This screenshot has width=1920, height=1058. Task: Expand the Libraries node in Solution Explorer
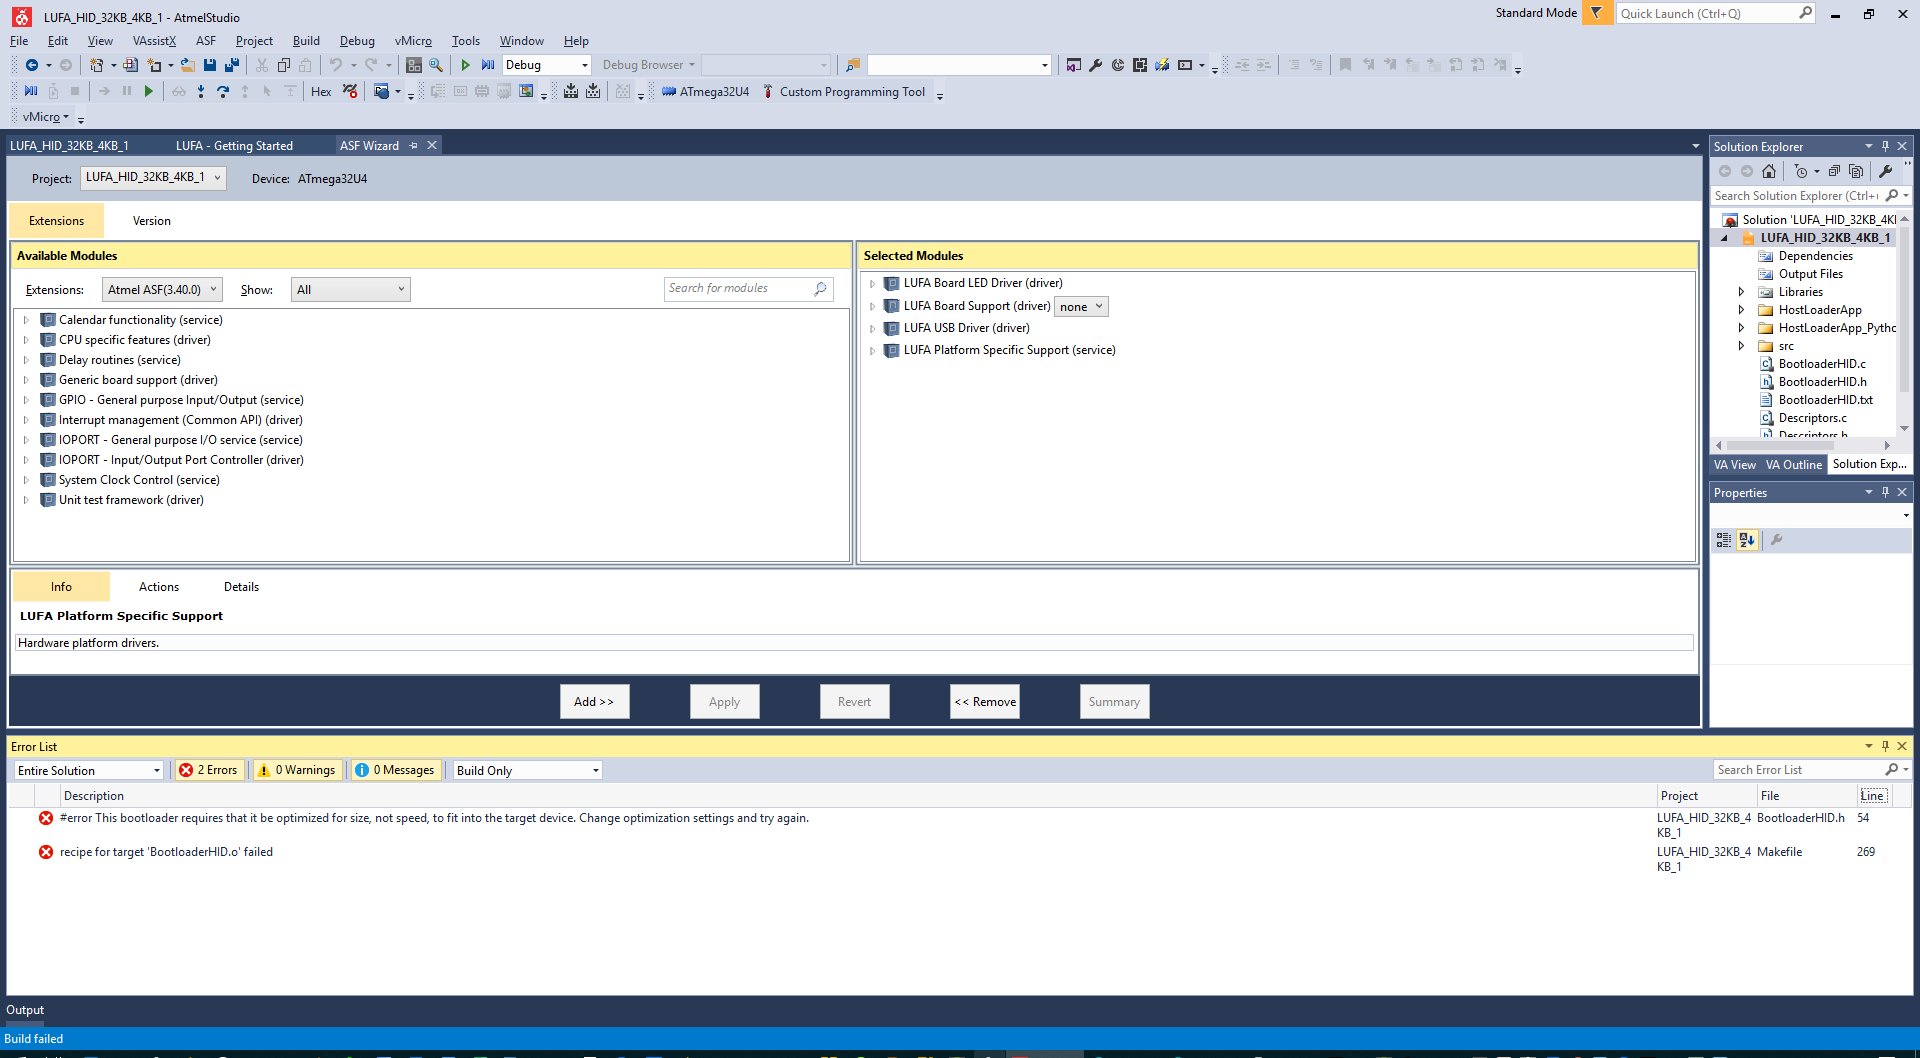point(1741,292)
